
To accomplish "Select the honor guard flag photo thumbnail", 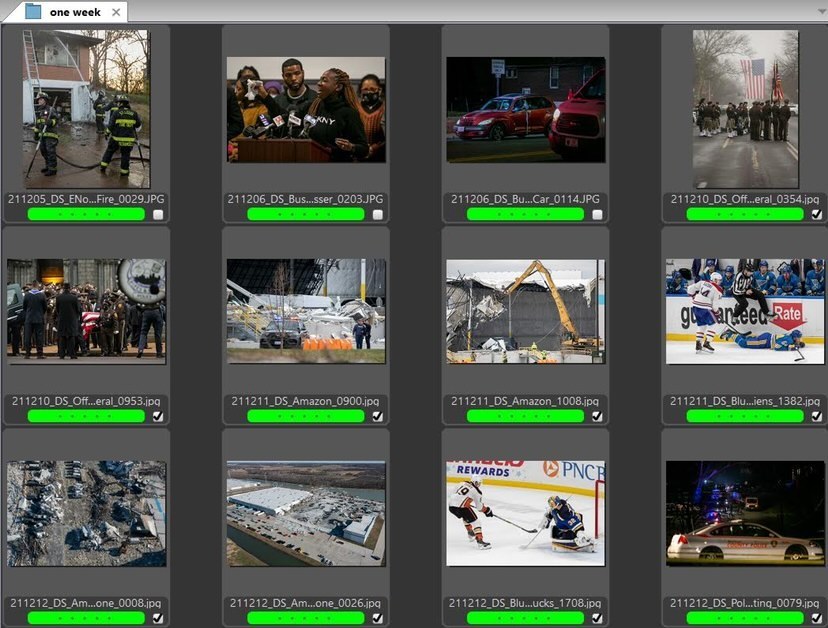I will (745, 110).
